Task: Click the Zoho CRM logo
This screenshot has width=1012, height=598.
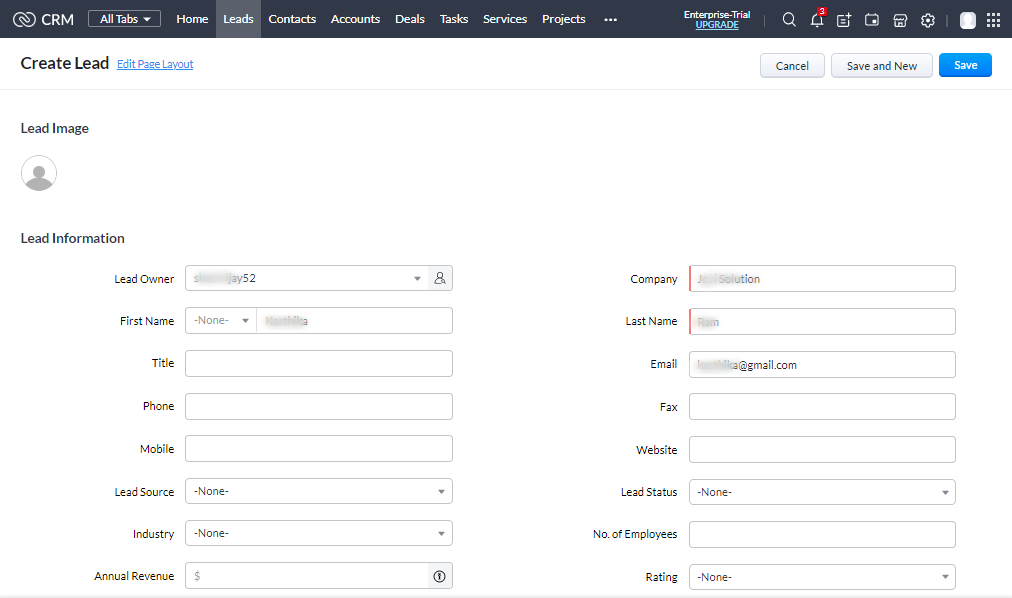Action: (44, 19)
